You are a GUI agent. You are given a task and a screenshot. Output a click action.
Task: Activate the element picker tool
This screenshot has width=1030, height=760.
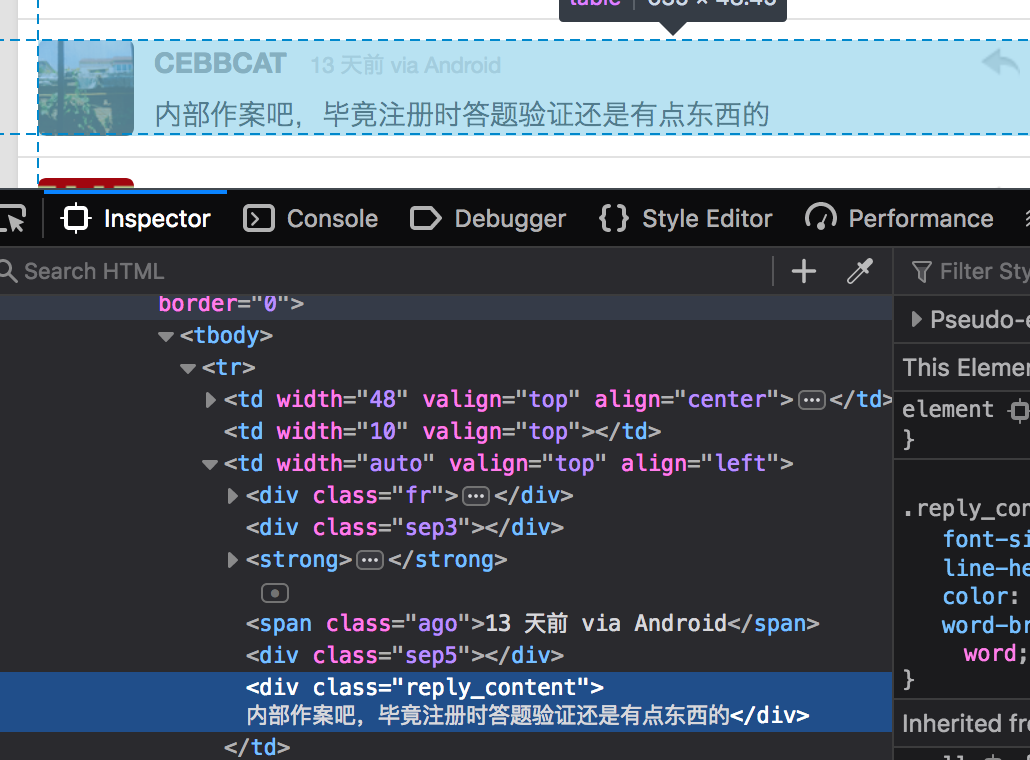pyautogui.click(x=12, y=218)
